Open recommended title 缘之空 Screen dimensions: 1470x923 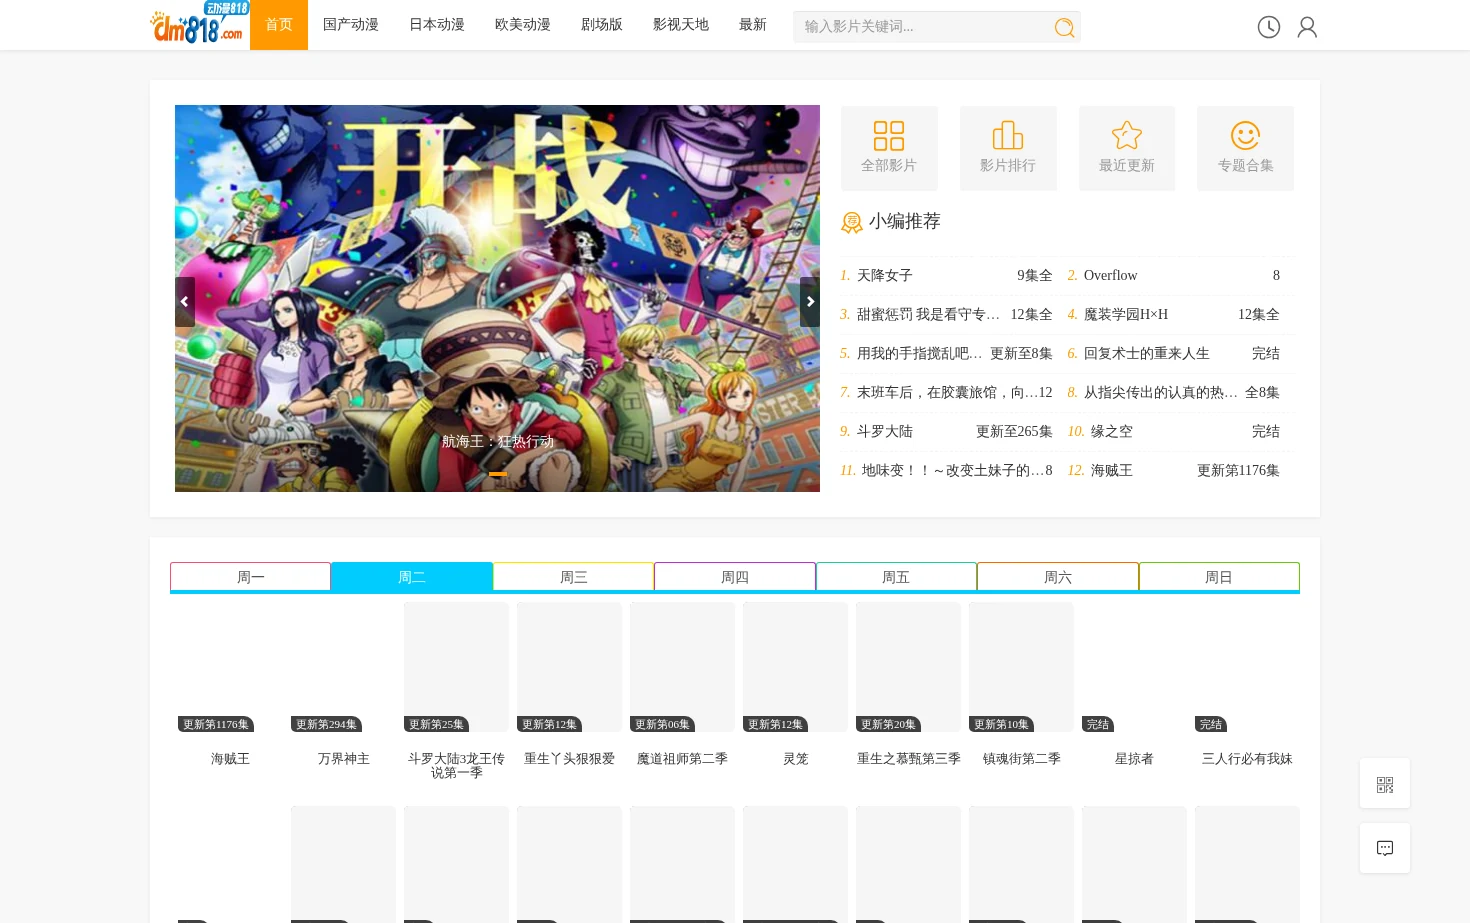pyautogui.click(x=1112, y=431)
